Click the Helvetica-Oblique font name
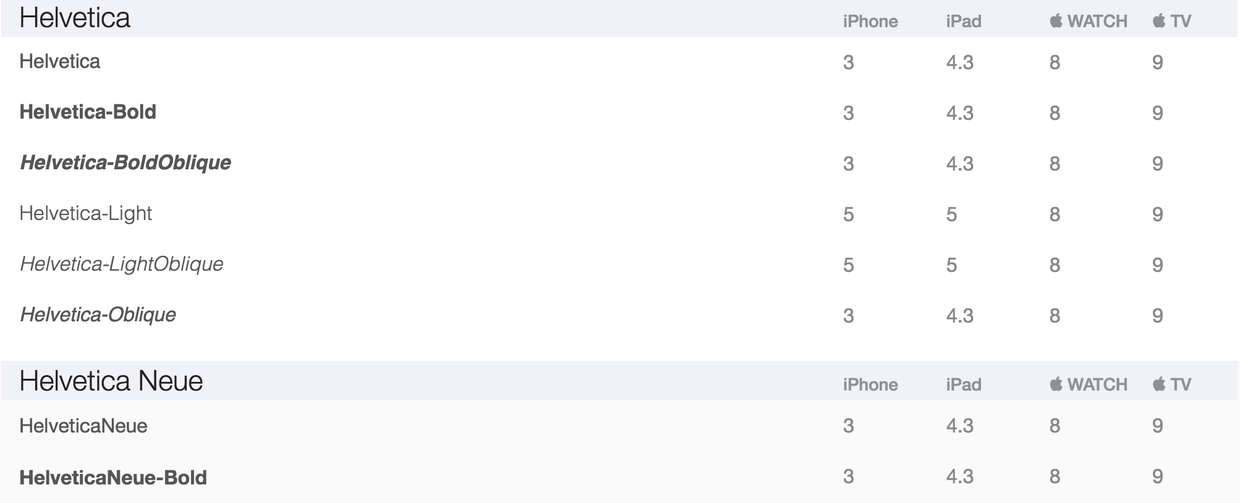Viewport: 1240px width, 503px height. coord(98,315)
